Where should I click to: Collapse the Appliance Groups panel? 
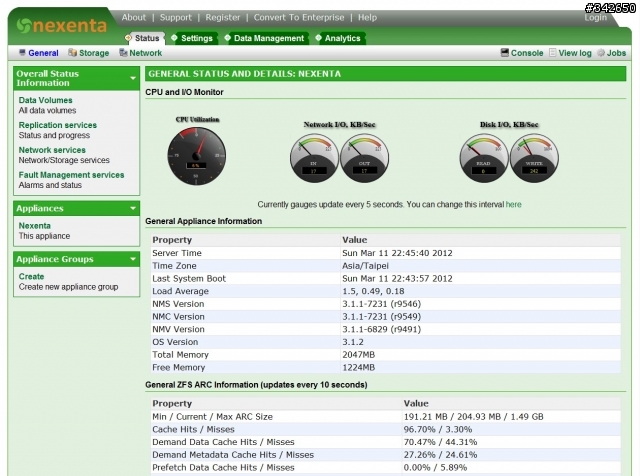click(x=133, y=259)
